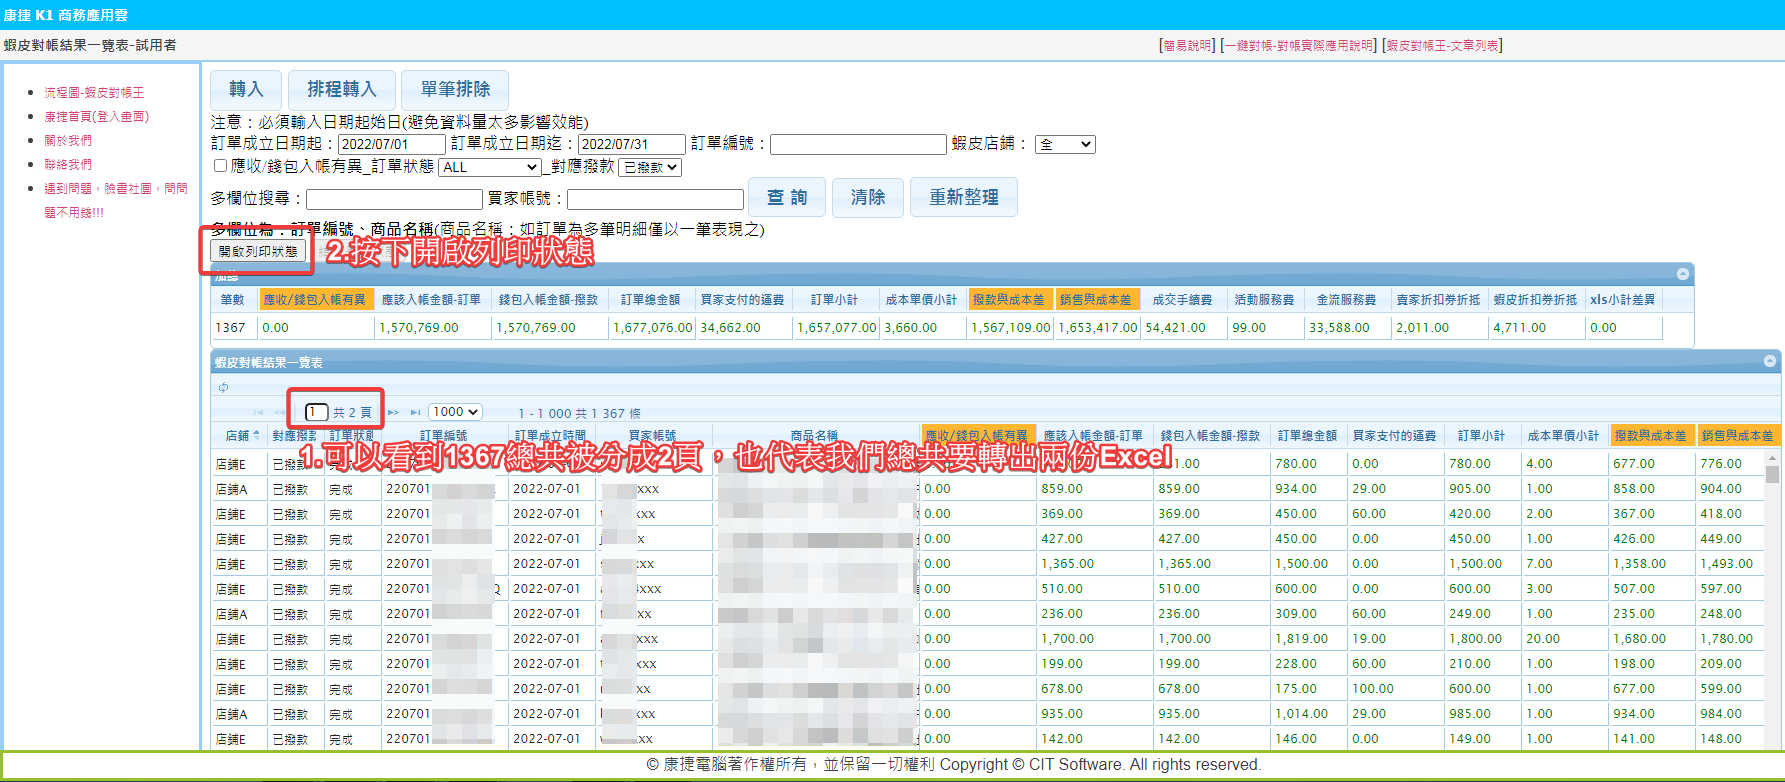The image size is (1785, 782).
Task: Click the results grid vertical scrollbar
Action: (1772, 600)
